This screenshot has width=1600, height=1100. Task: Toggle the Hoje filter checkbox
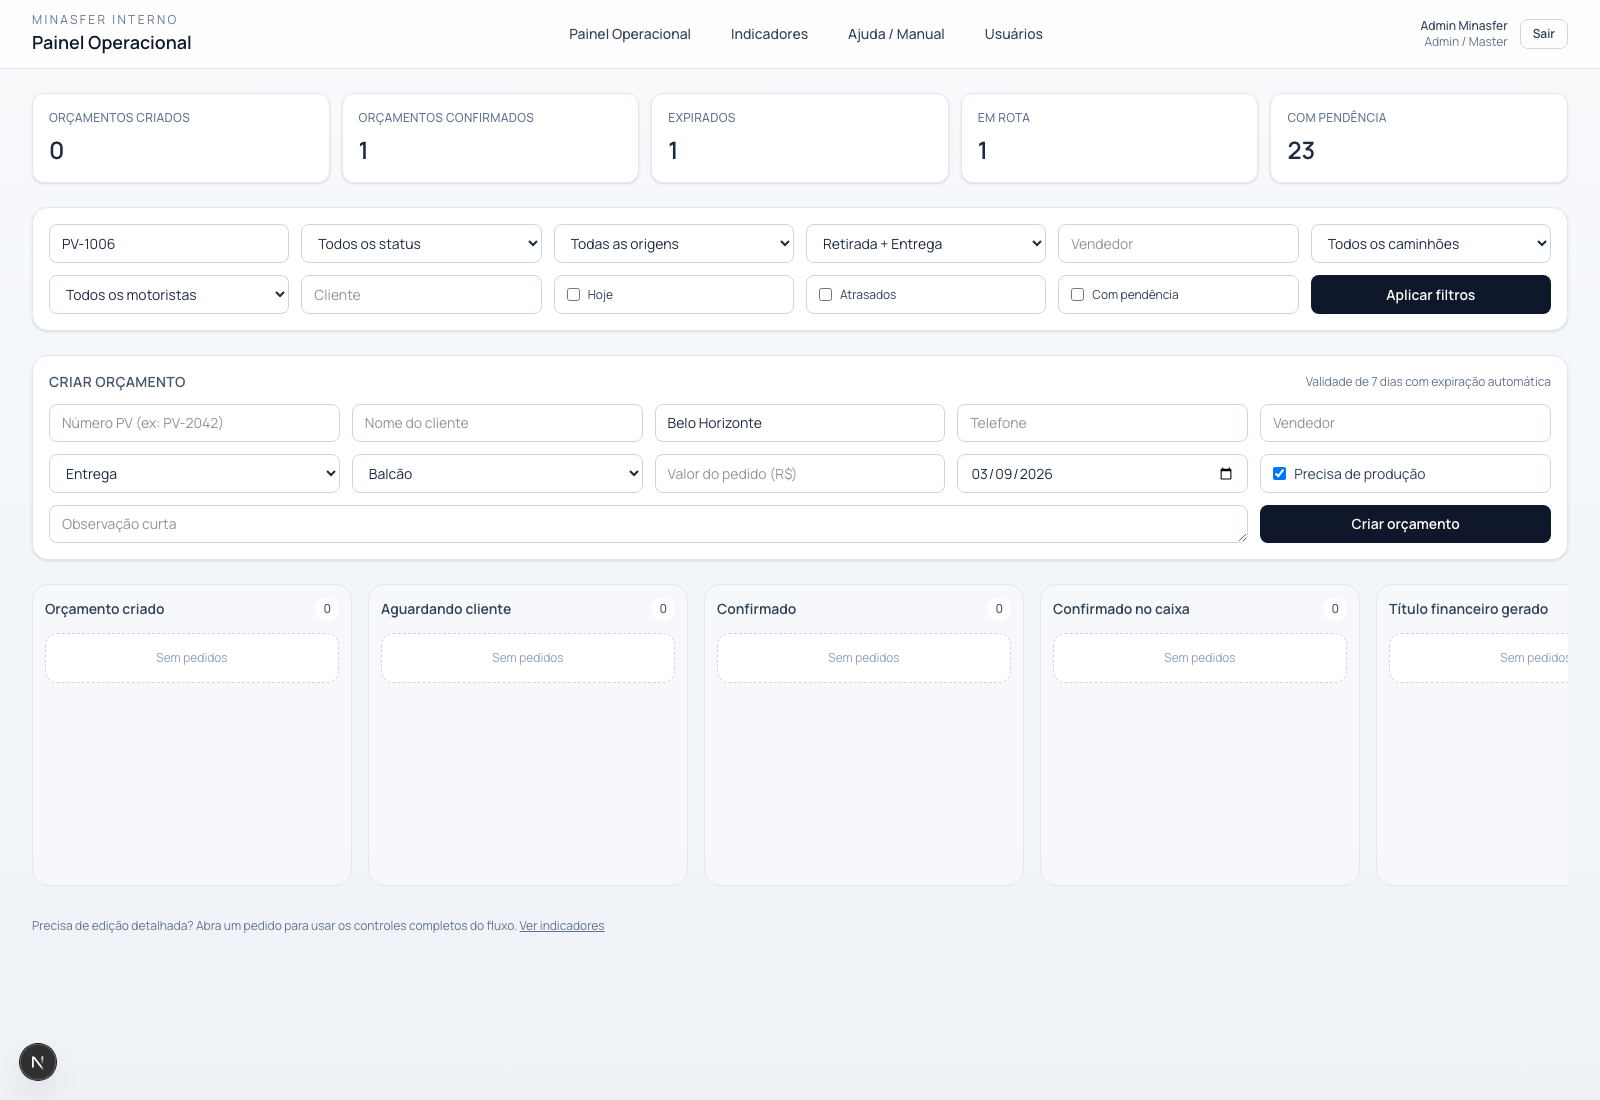(x=574, y=295)
